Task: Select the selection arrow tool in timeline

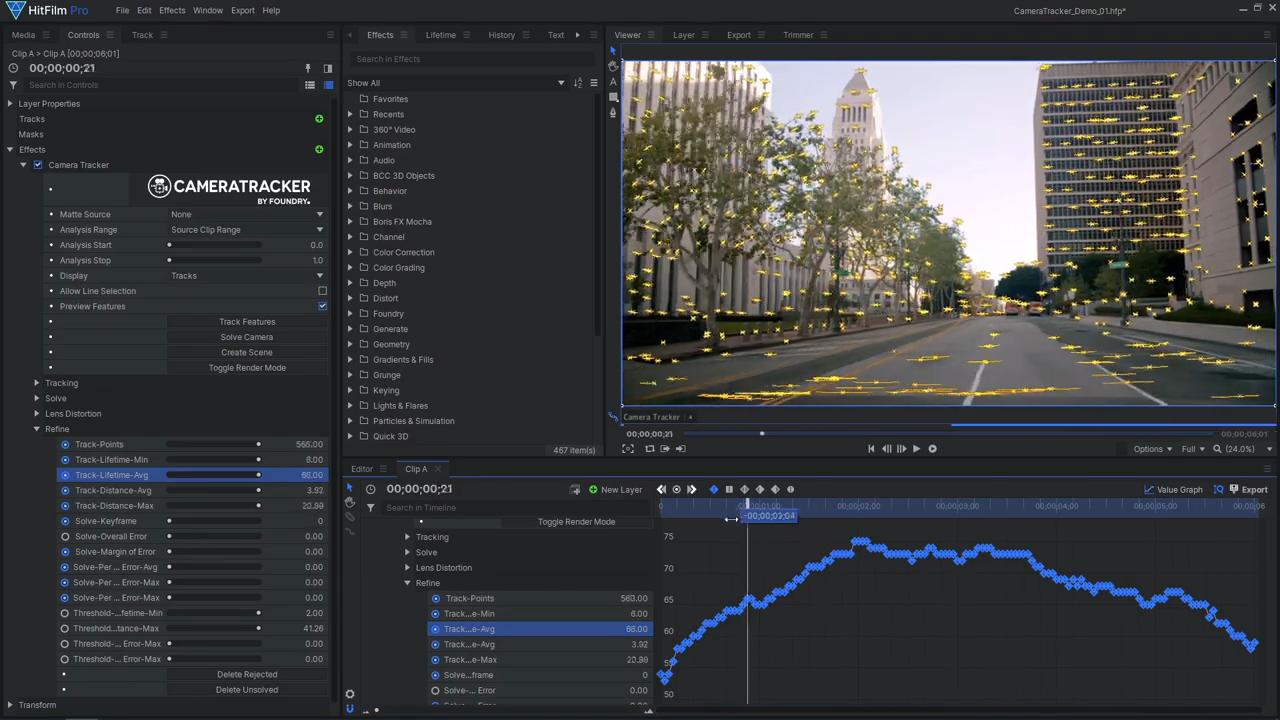Action: click(x=349, y=488)
